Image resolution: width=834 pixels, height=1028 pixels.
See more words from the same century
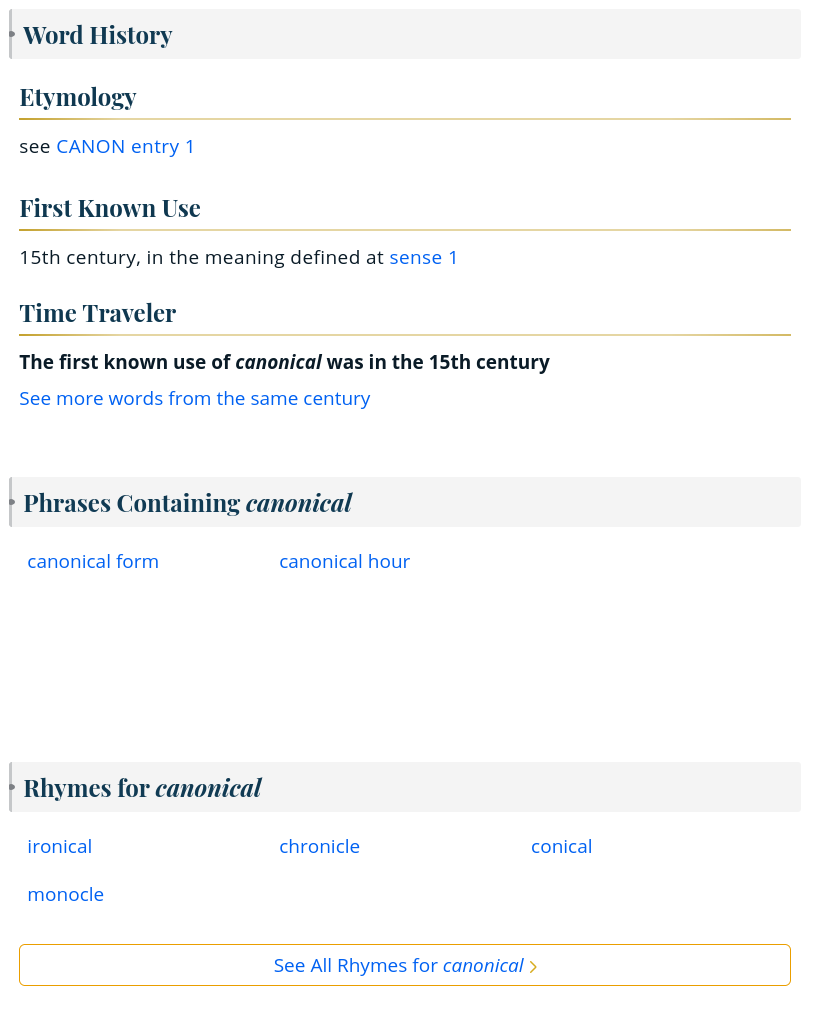(195, 399)
